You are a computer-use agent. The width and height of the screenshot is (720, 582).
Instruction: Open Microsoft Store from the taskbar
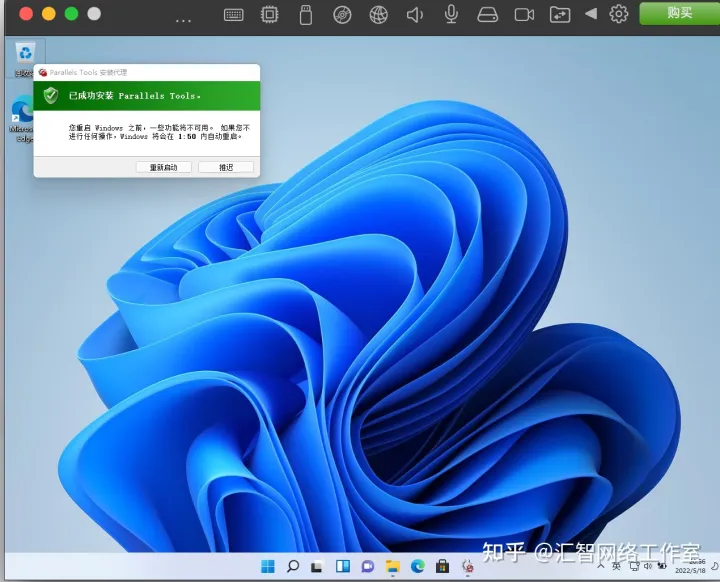(442, 566)
